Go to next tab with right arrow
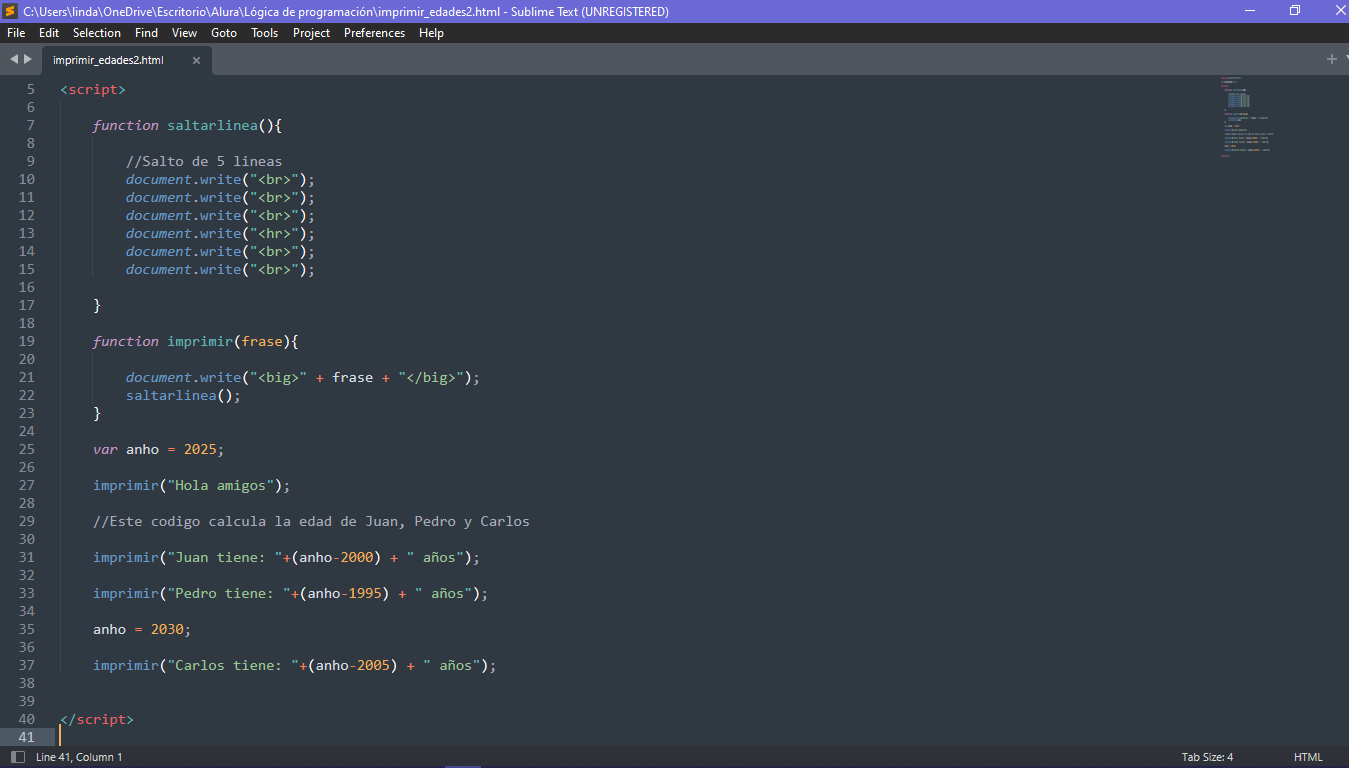Image resolution: width=1349 pixels, height=768 pixels. pos(28,60)
